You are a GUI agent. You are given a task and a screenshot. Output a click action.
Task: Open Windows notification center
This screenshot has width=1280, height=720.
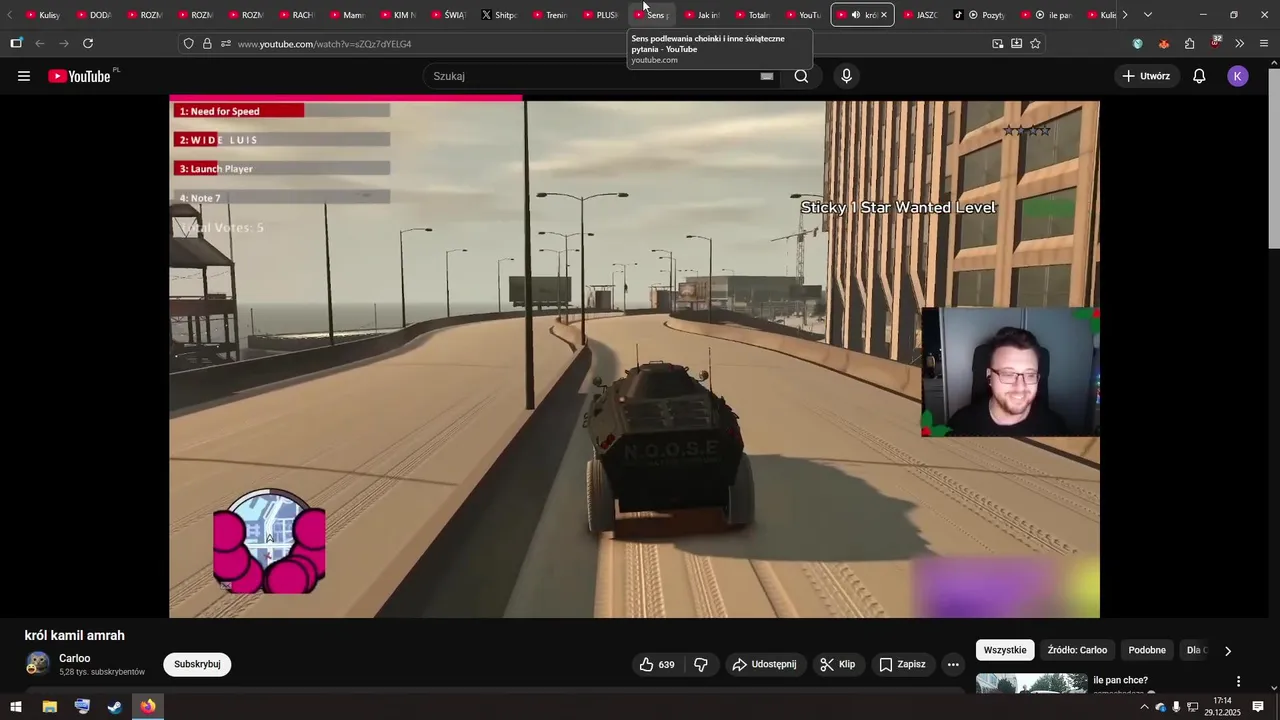(1258, 707)
